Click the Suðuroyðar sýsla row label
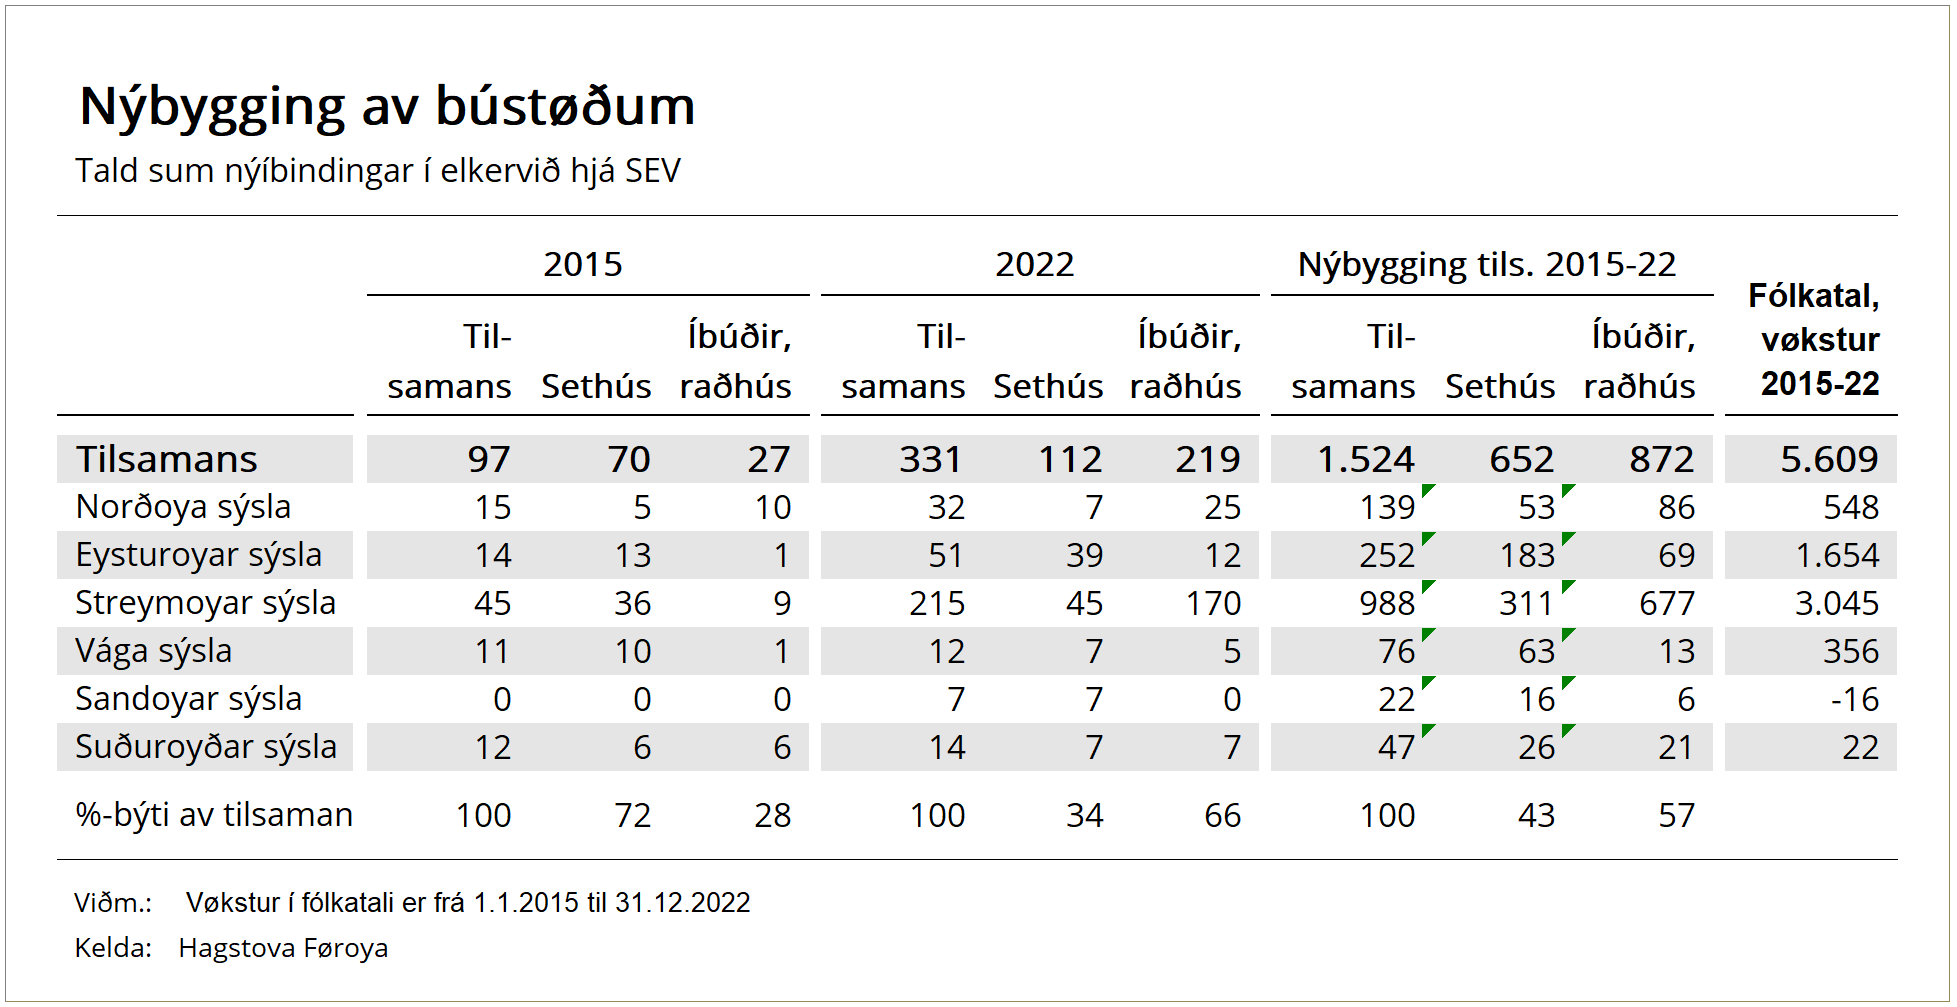 (205, 747)
